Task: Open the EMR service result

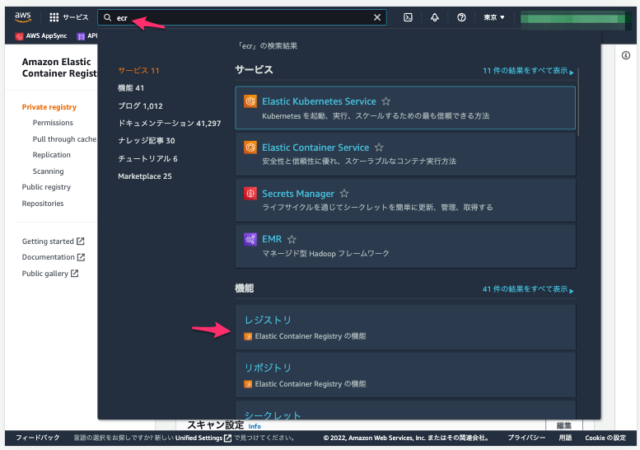Action: (405, 246)
